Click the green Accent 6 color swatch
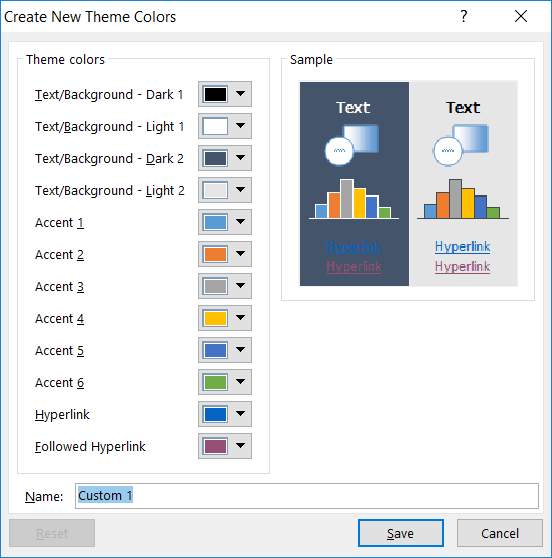The height and width of the screenshot is (558, 552). [215, 382]
